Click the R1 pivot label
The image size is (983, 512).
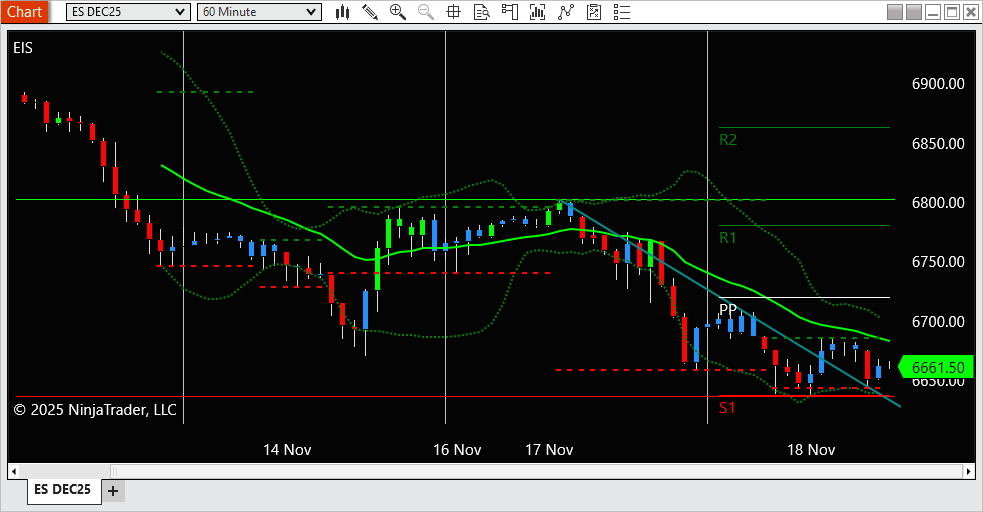point(728,238)
